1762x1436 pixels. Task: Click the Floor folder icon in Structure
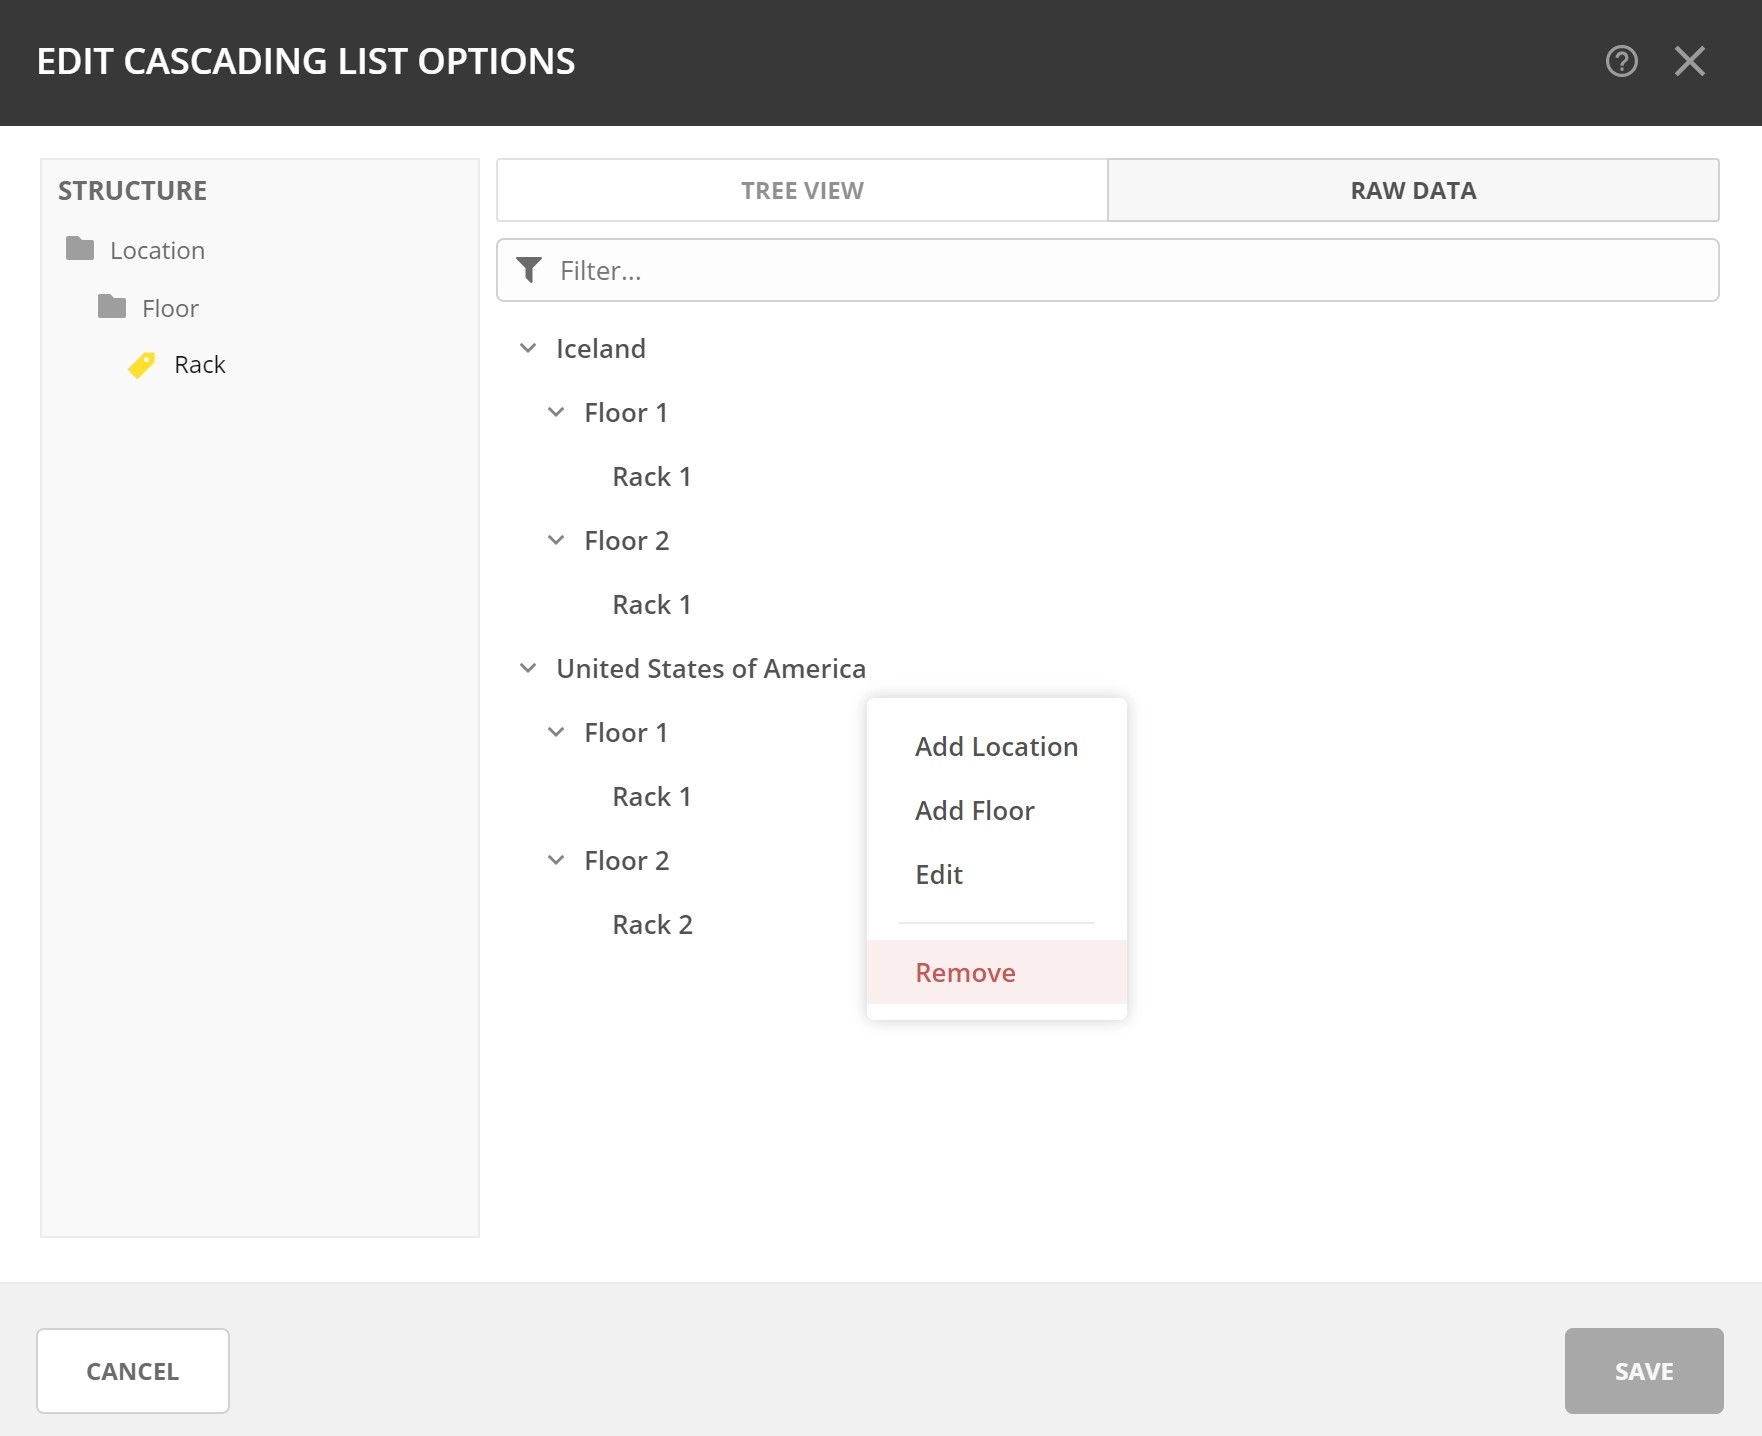point(112,307)
